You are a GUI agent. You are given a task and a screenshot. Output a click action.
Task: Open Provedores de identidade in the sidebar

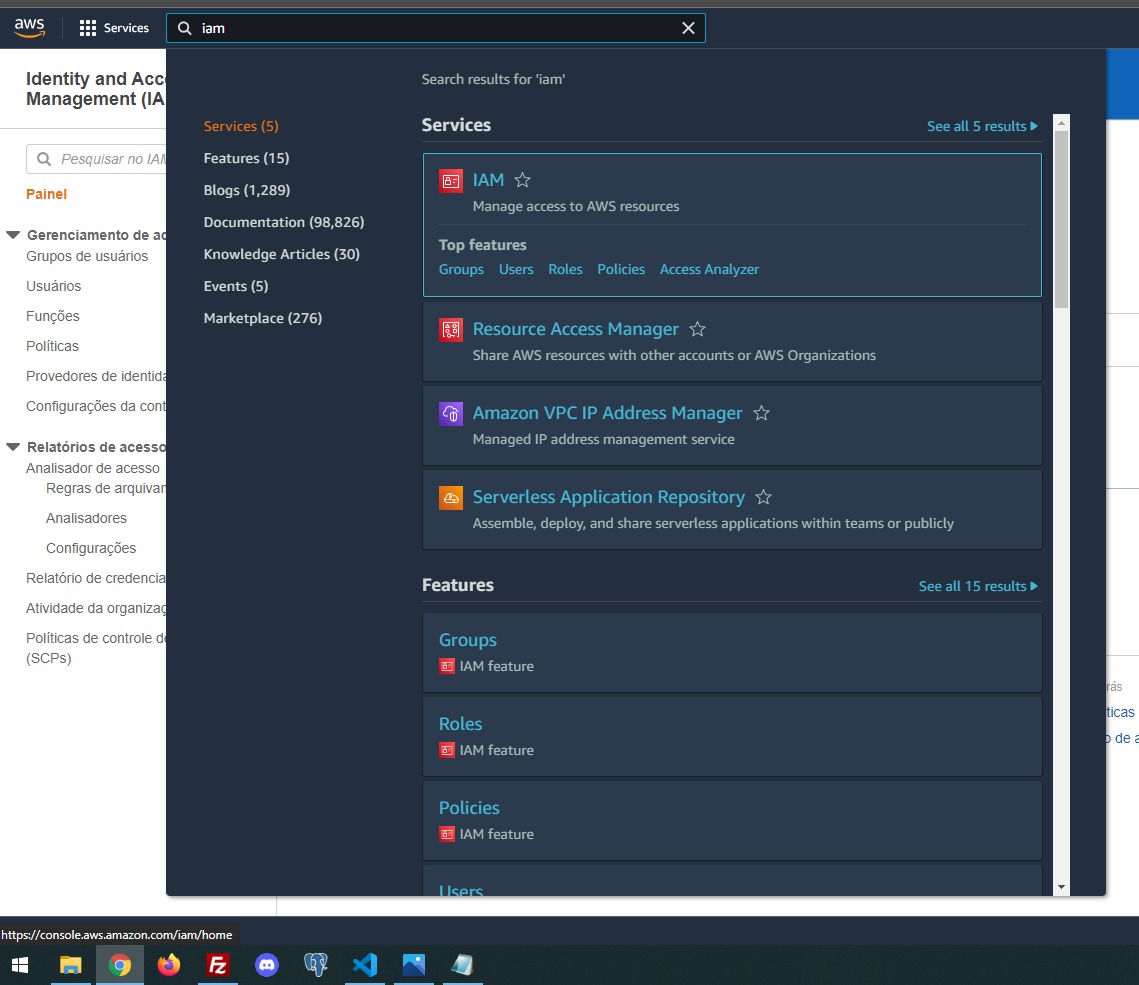pyautogui.click(x=96, y=376)
